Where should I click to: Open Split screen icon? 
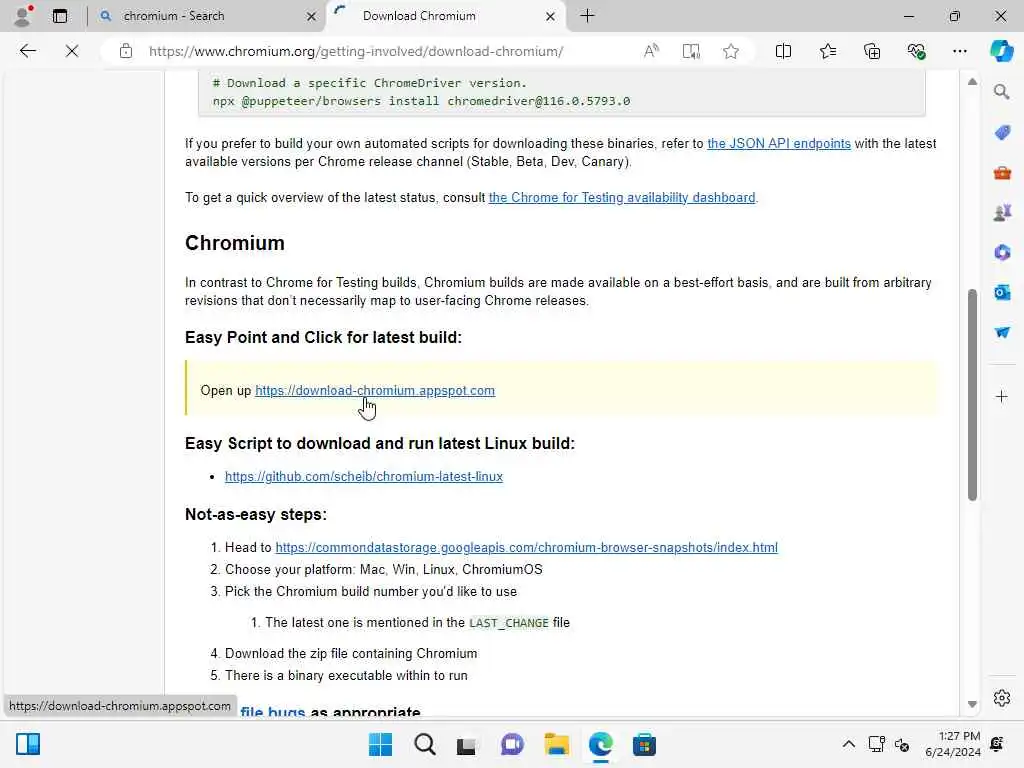point(783,51)
